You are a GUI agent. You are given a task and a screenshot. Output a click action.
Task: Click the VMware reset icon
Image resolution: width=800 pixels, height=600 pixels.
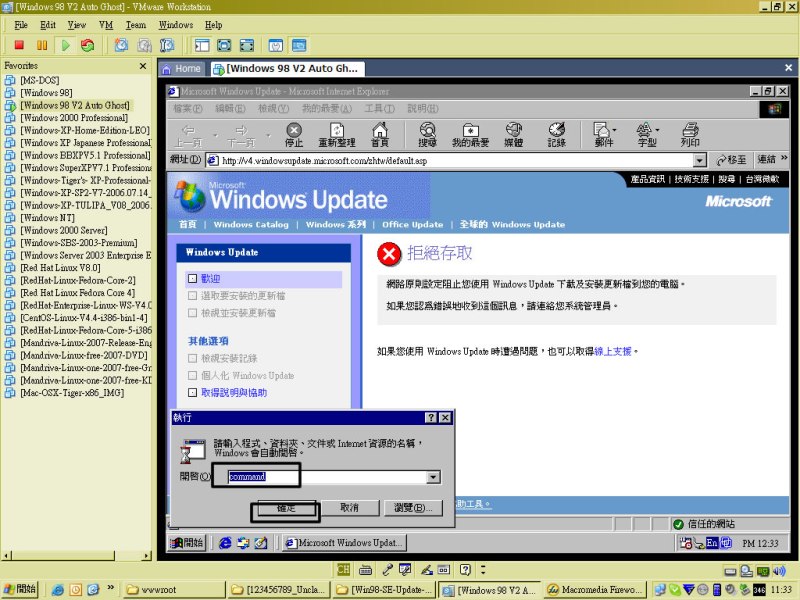pos(88,45)
